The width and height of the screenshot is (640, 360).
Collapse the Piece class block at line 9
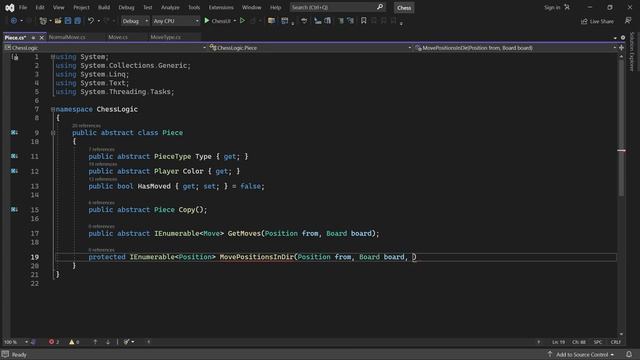53,133
